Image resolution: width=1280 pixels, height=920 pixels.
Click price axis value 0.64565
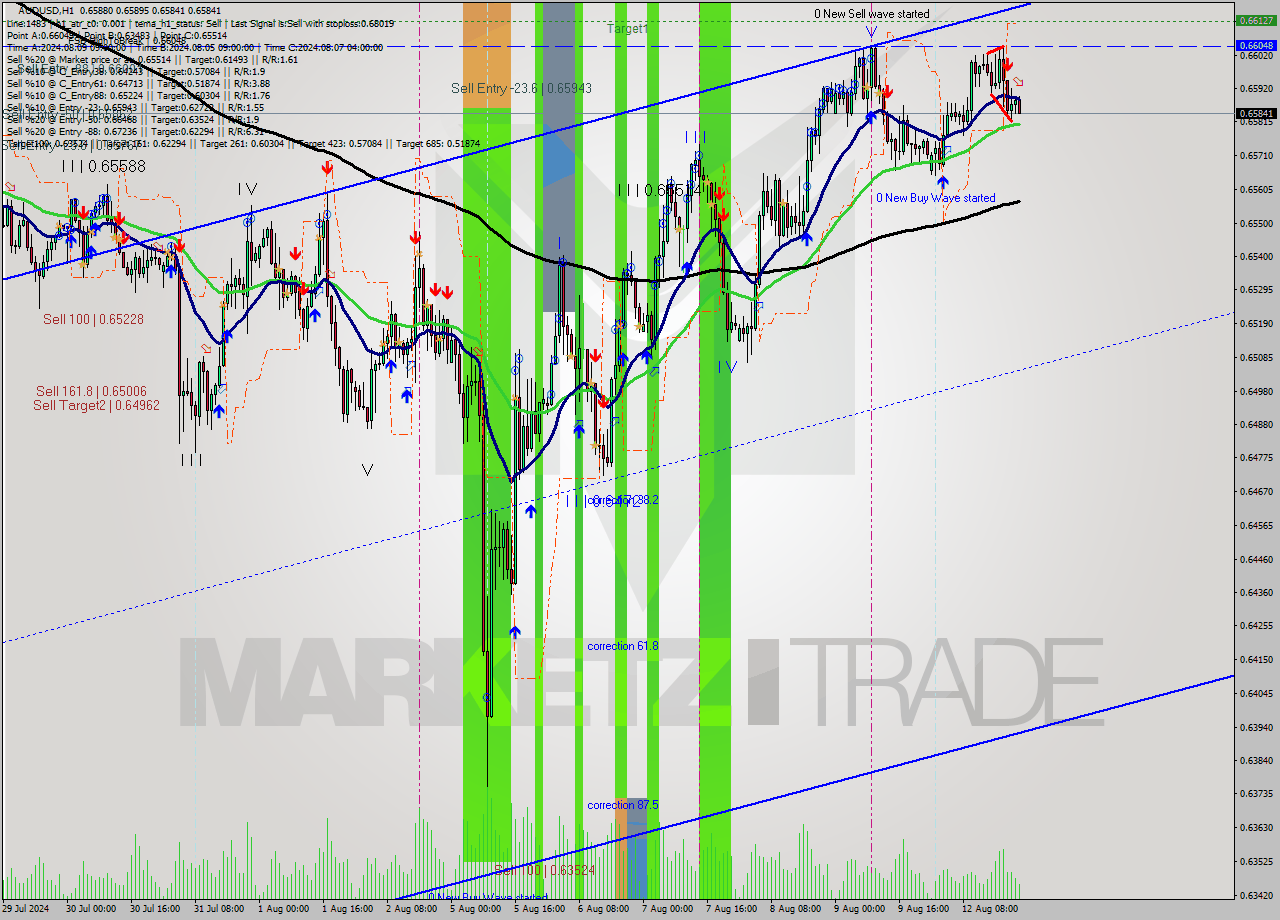click(1255, 525)
